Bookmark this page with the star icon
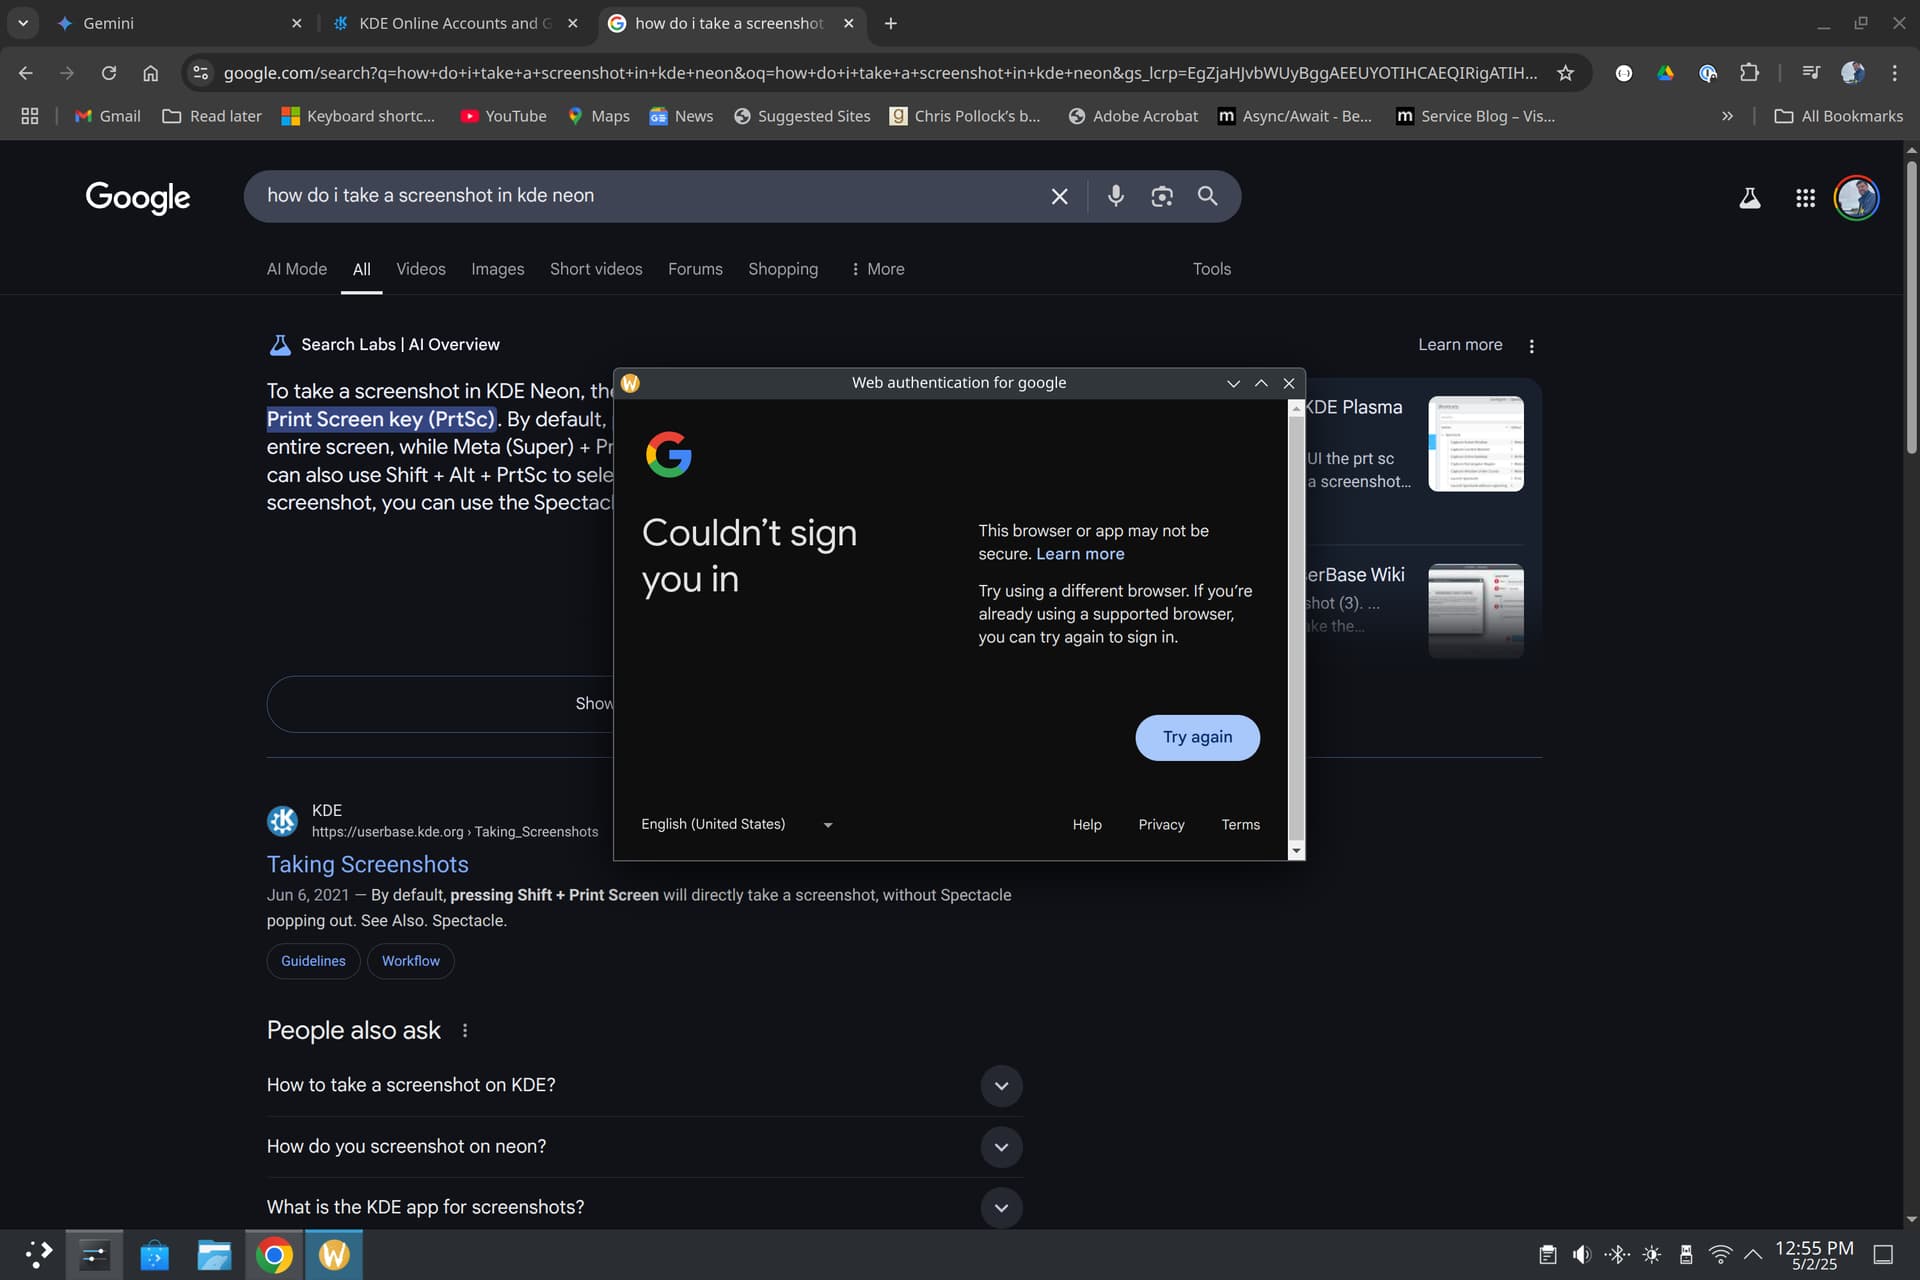This screenshot has width=1920, height=1280. (x=1565, y=73)
